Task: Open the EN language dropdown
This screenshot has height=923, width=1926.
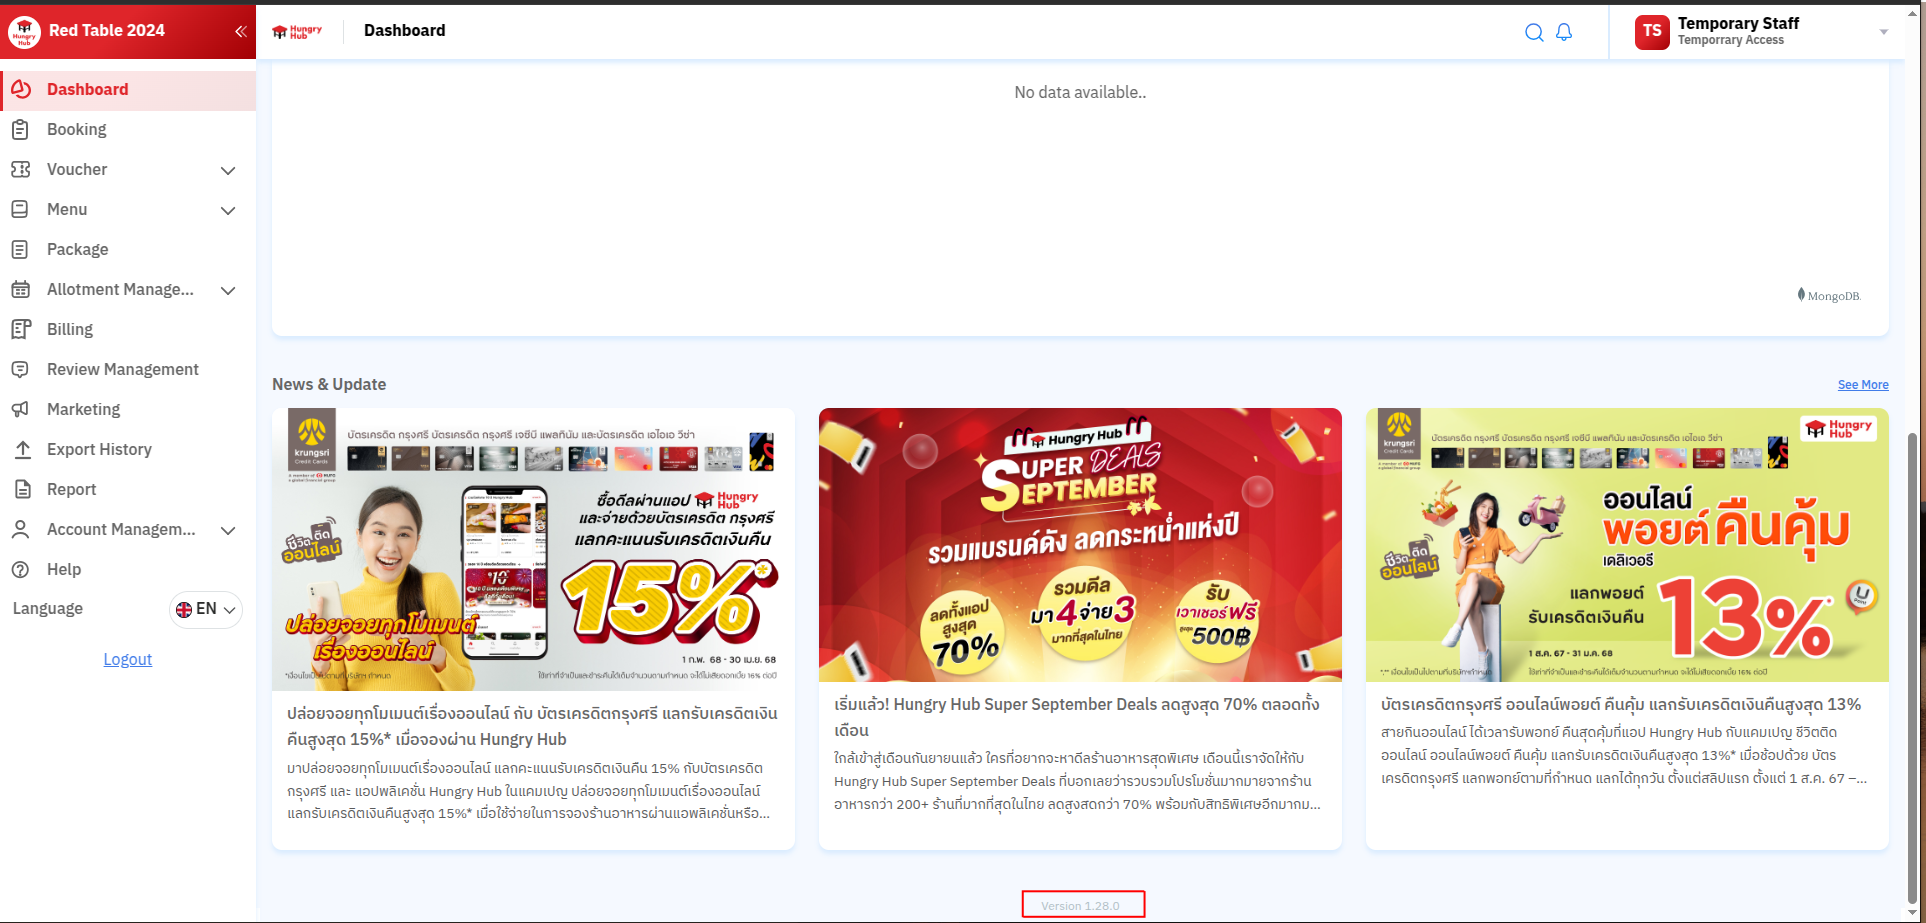Action: coord(206,609)
